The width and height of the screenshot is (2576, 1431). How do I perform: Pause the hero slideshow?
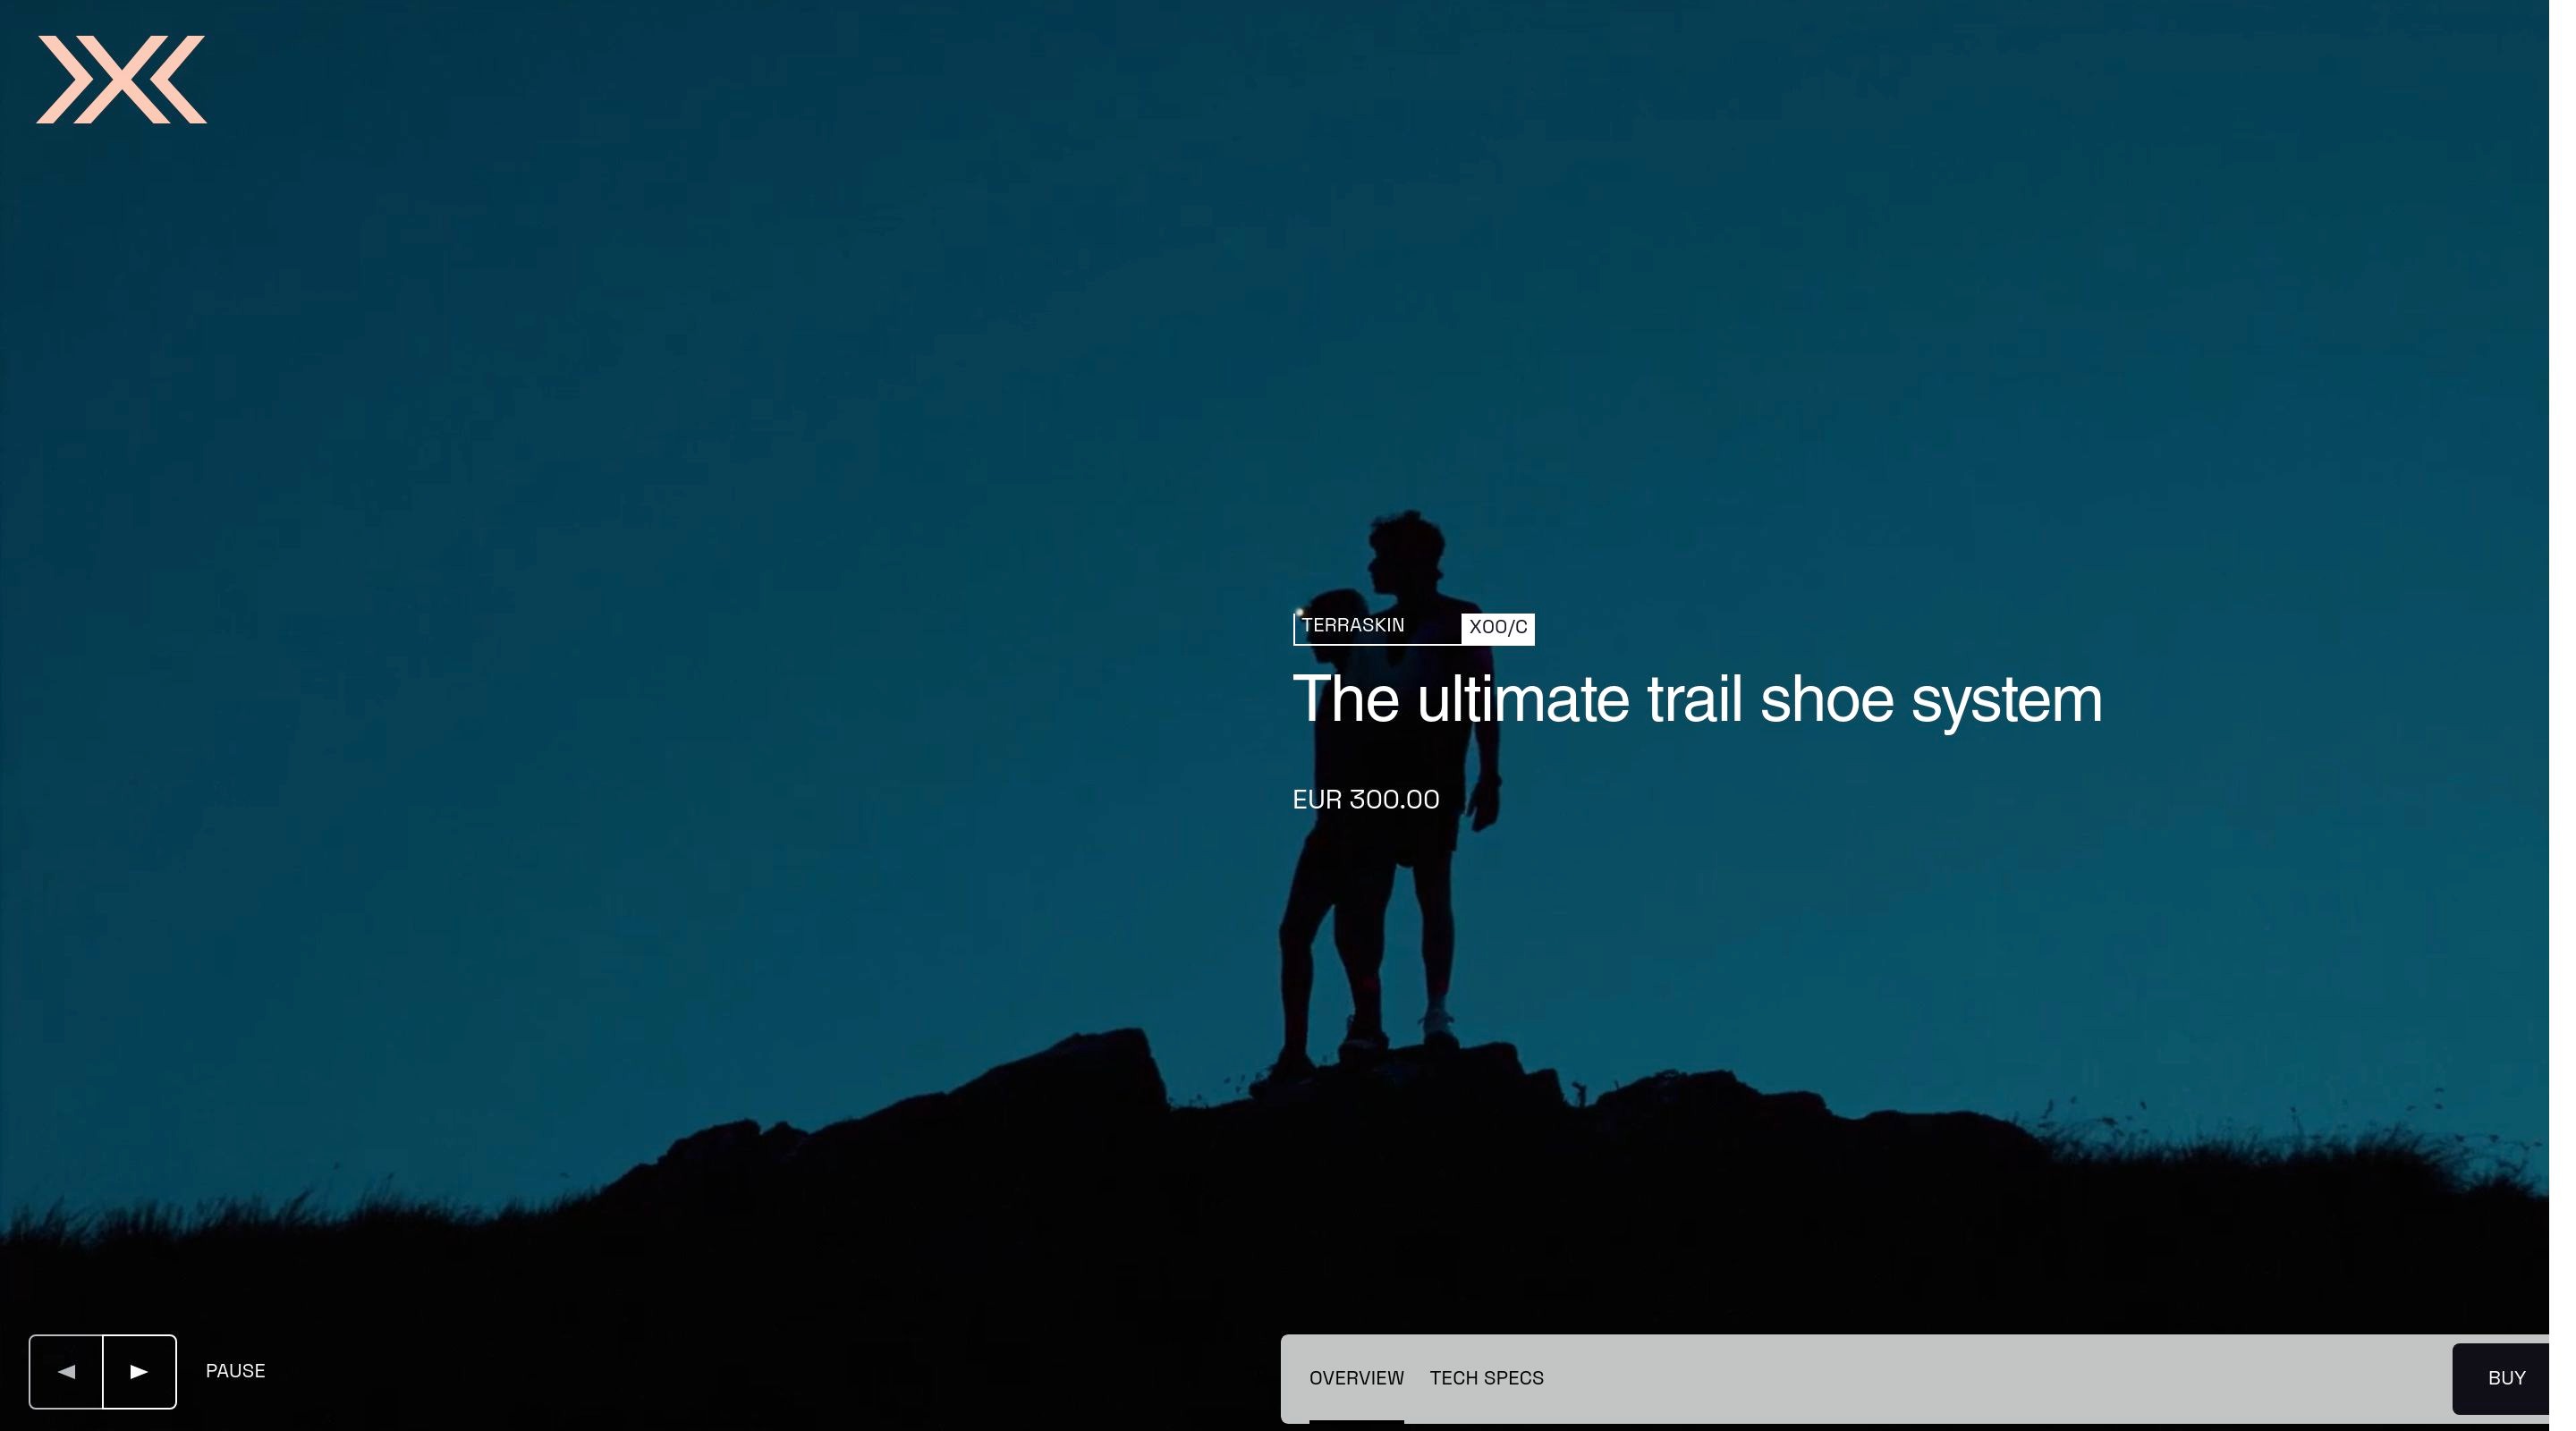(235, 1371)
